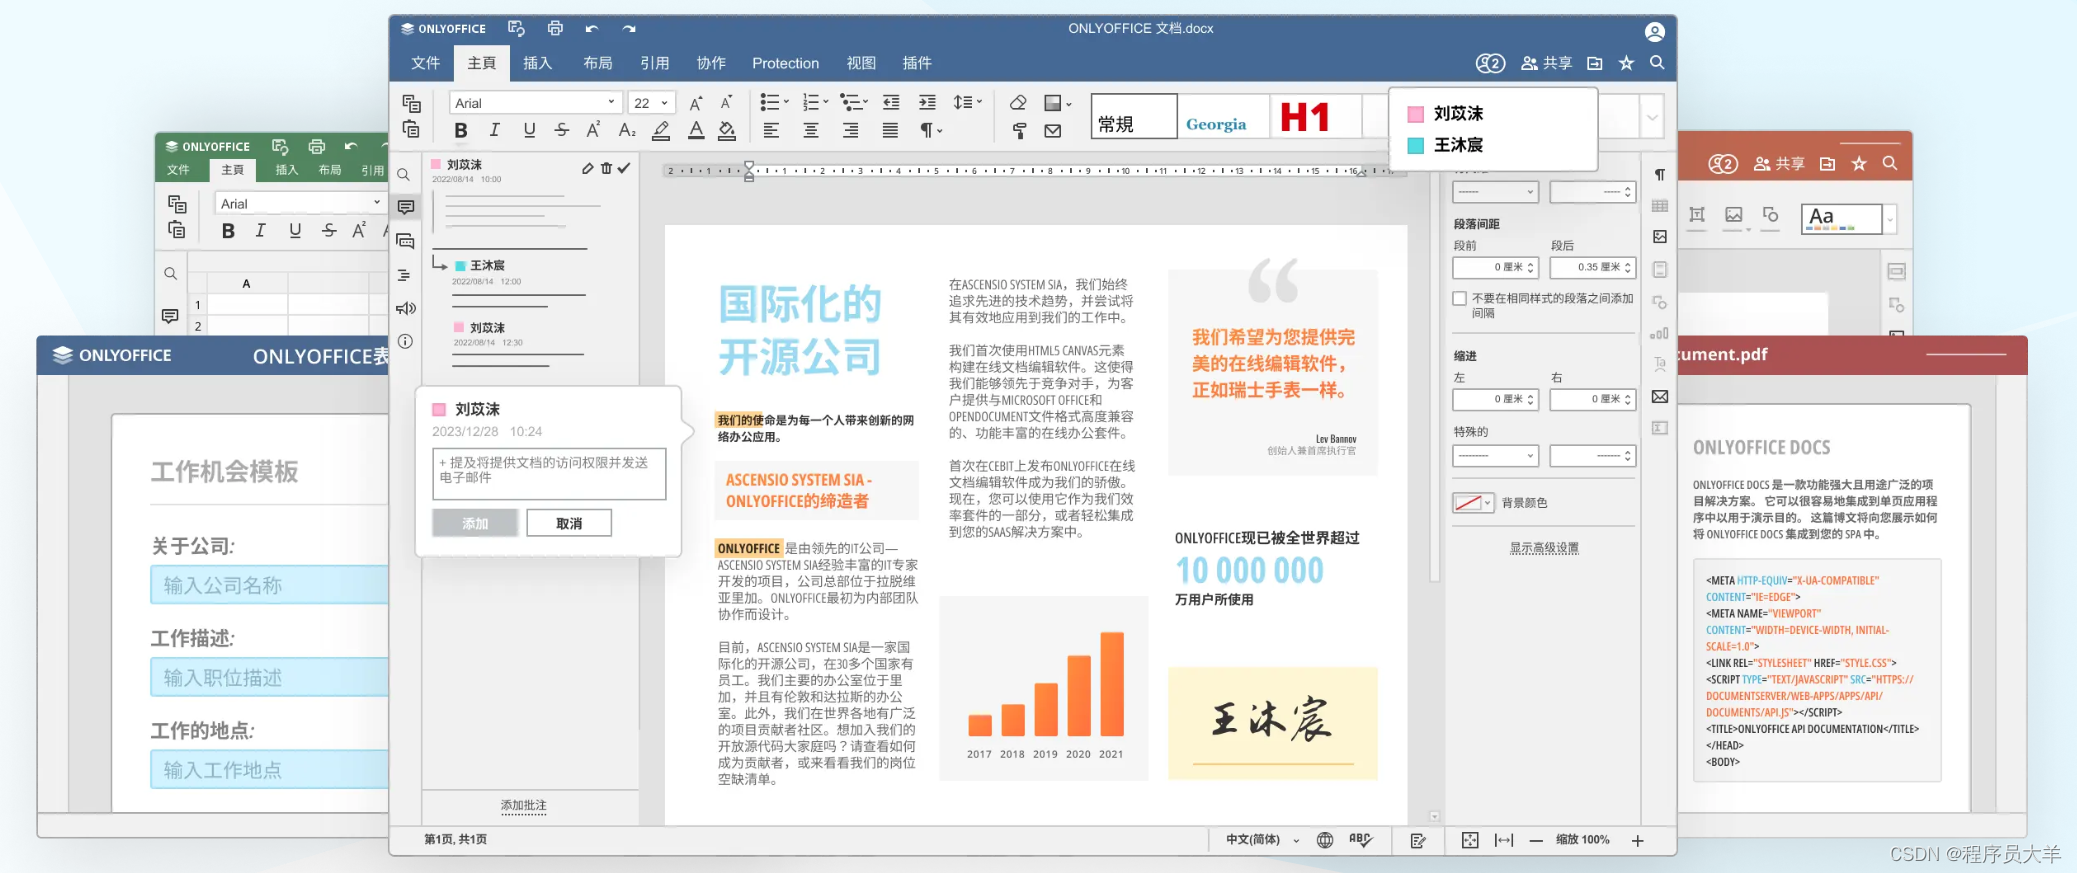Viewport: 2077px width, 873px height.
Task: Open the Protection tab
Action: (x=786, y=63)
